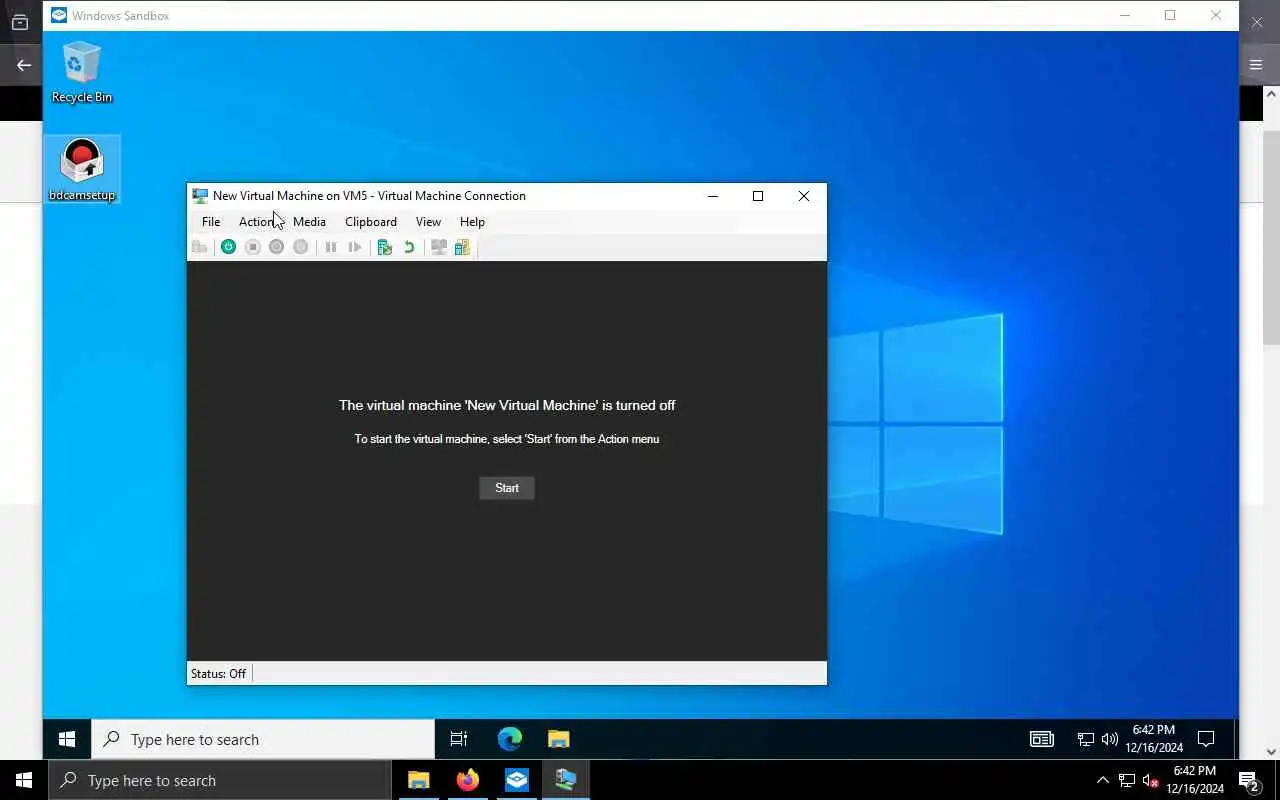1280x800 pixels.
Task: Open the Media menu
Action: (309, 222)
